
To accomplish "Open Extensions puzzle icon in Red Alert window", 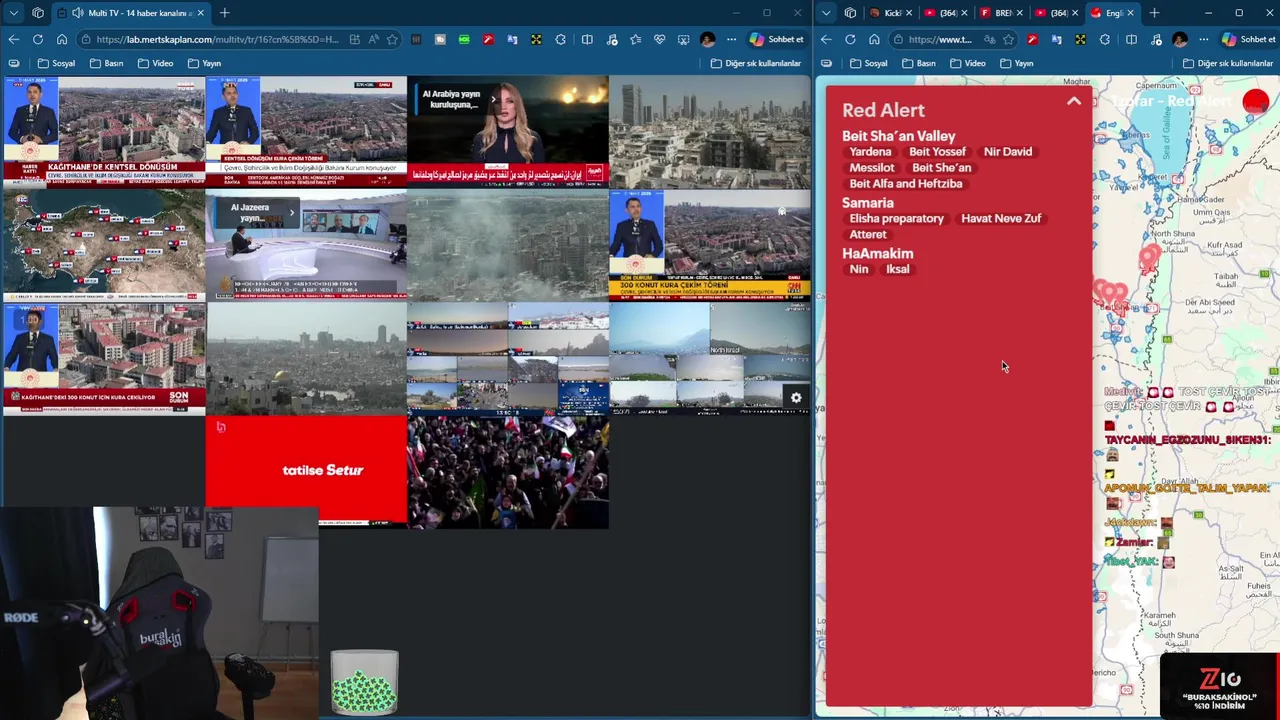I will click(x=1104, y=39).
